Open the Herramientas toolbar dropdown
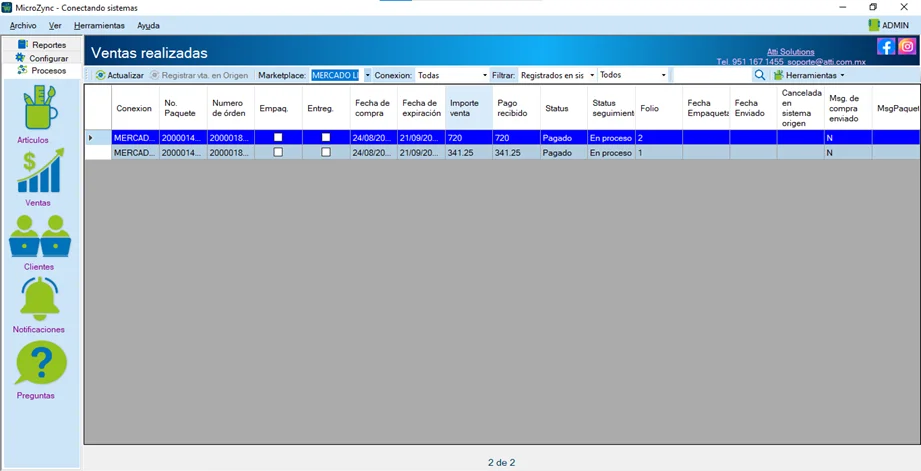The height and width of the screenshot is (471, 921). pos(809,75)
